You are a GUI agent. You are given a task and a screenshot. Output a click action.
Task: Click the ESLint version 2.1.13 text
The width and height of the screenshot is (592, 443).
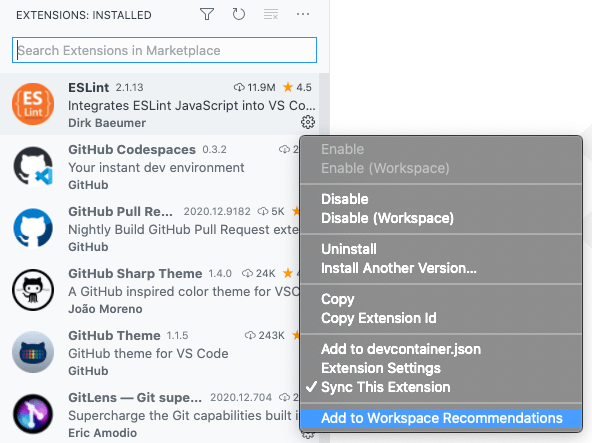[130, 88]
